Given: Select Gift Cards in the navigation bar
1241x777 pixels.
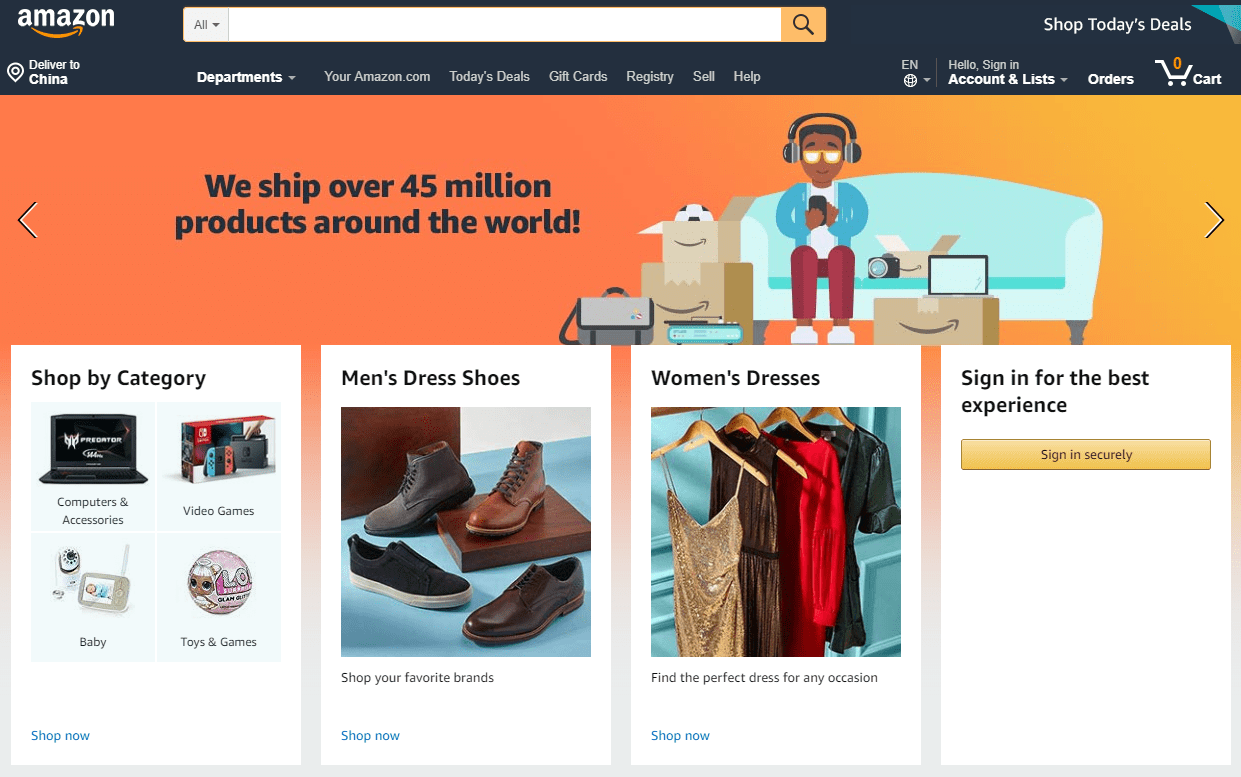Looking at the screenshot, I should (x=578, y=76).
